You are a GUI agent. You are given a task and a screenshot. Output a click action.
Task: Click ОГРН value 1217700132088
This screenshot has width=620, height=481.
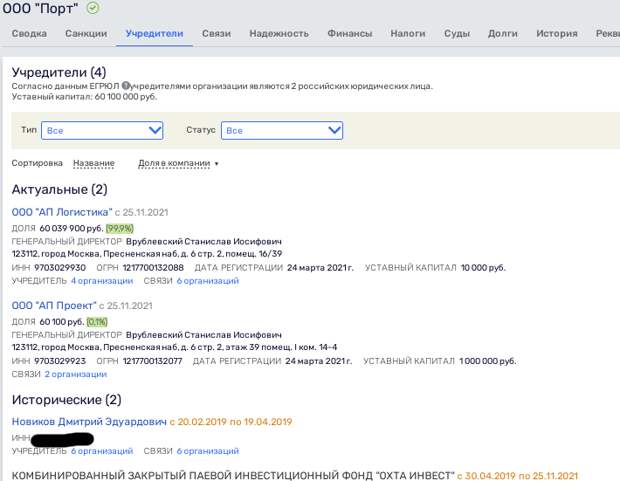[x=153, y=268]
